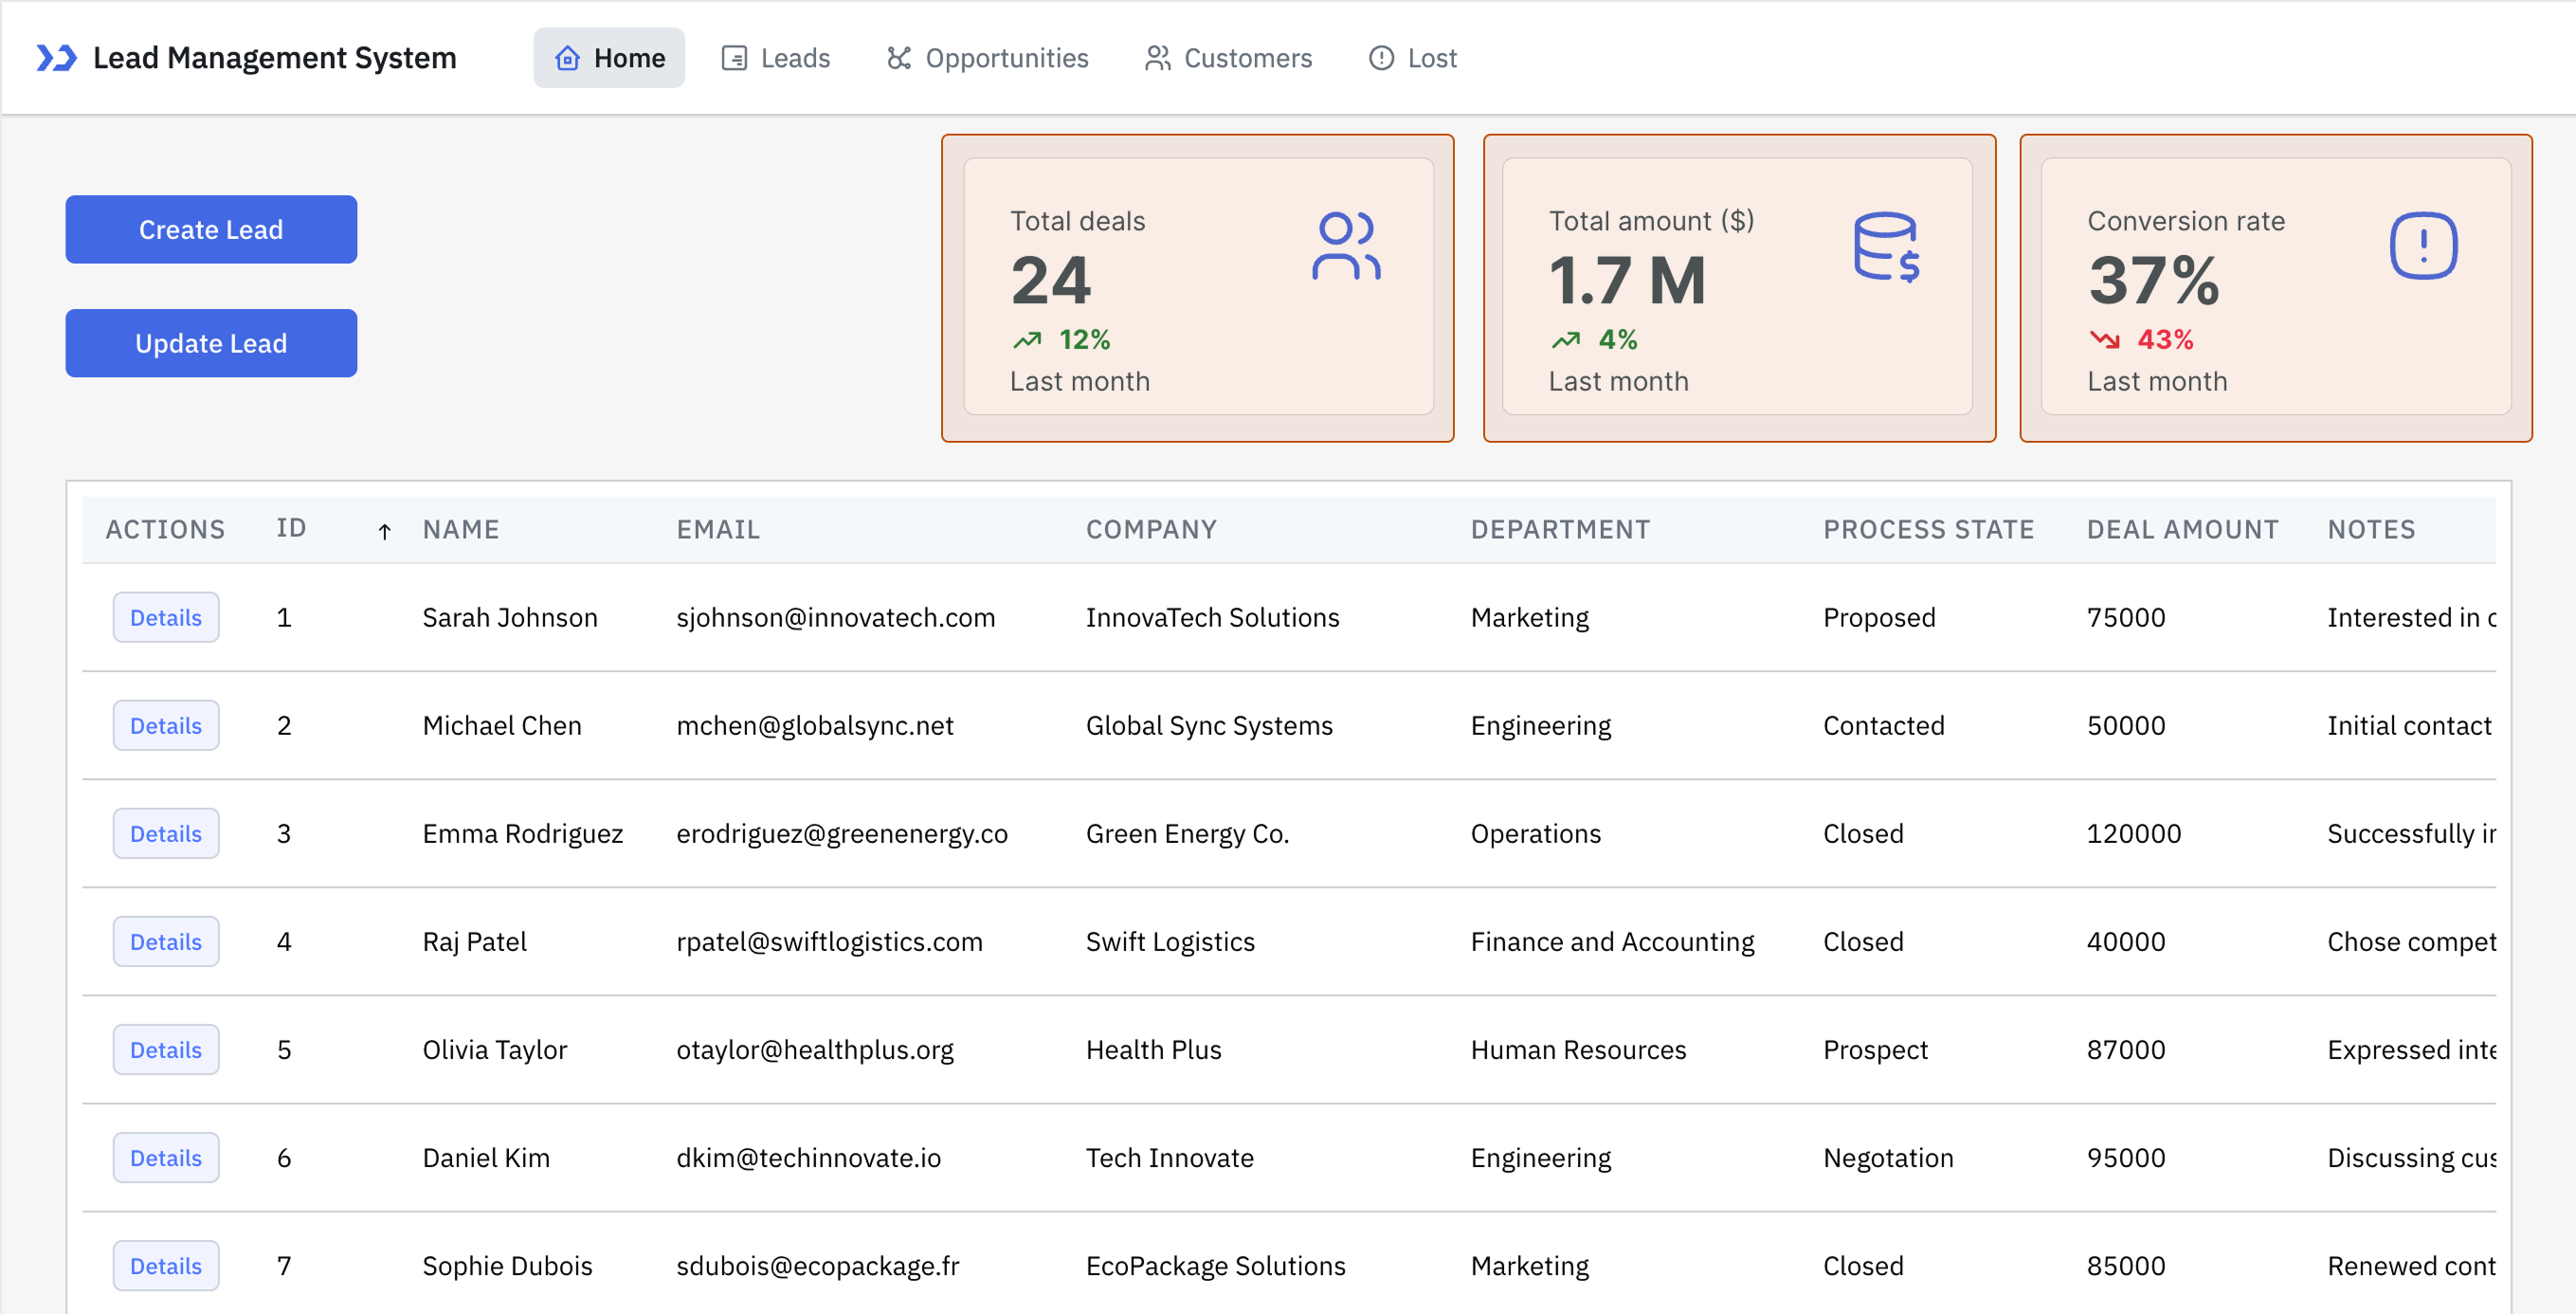
Task: Open Details for Sarah Johnson
Action: coord(166,618)
